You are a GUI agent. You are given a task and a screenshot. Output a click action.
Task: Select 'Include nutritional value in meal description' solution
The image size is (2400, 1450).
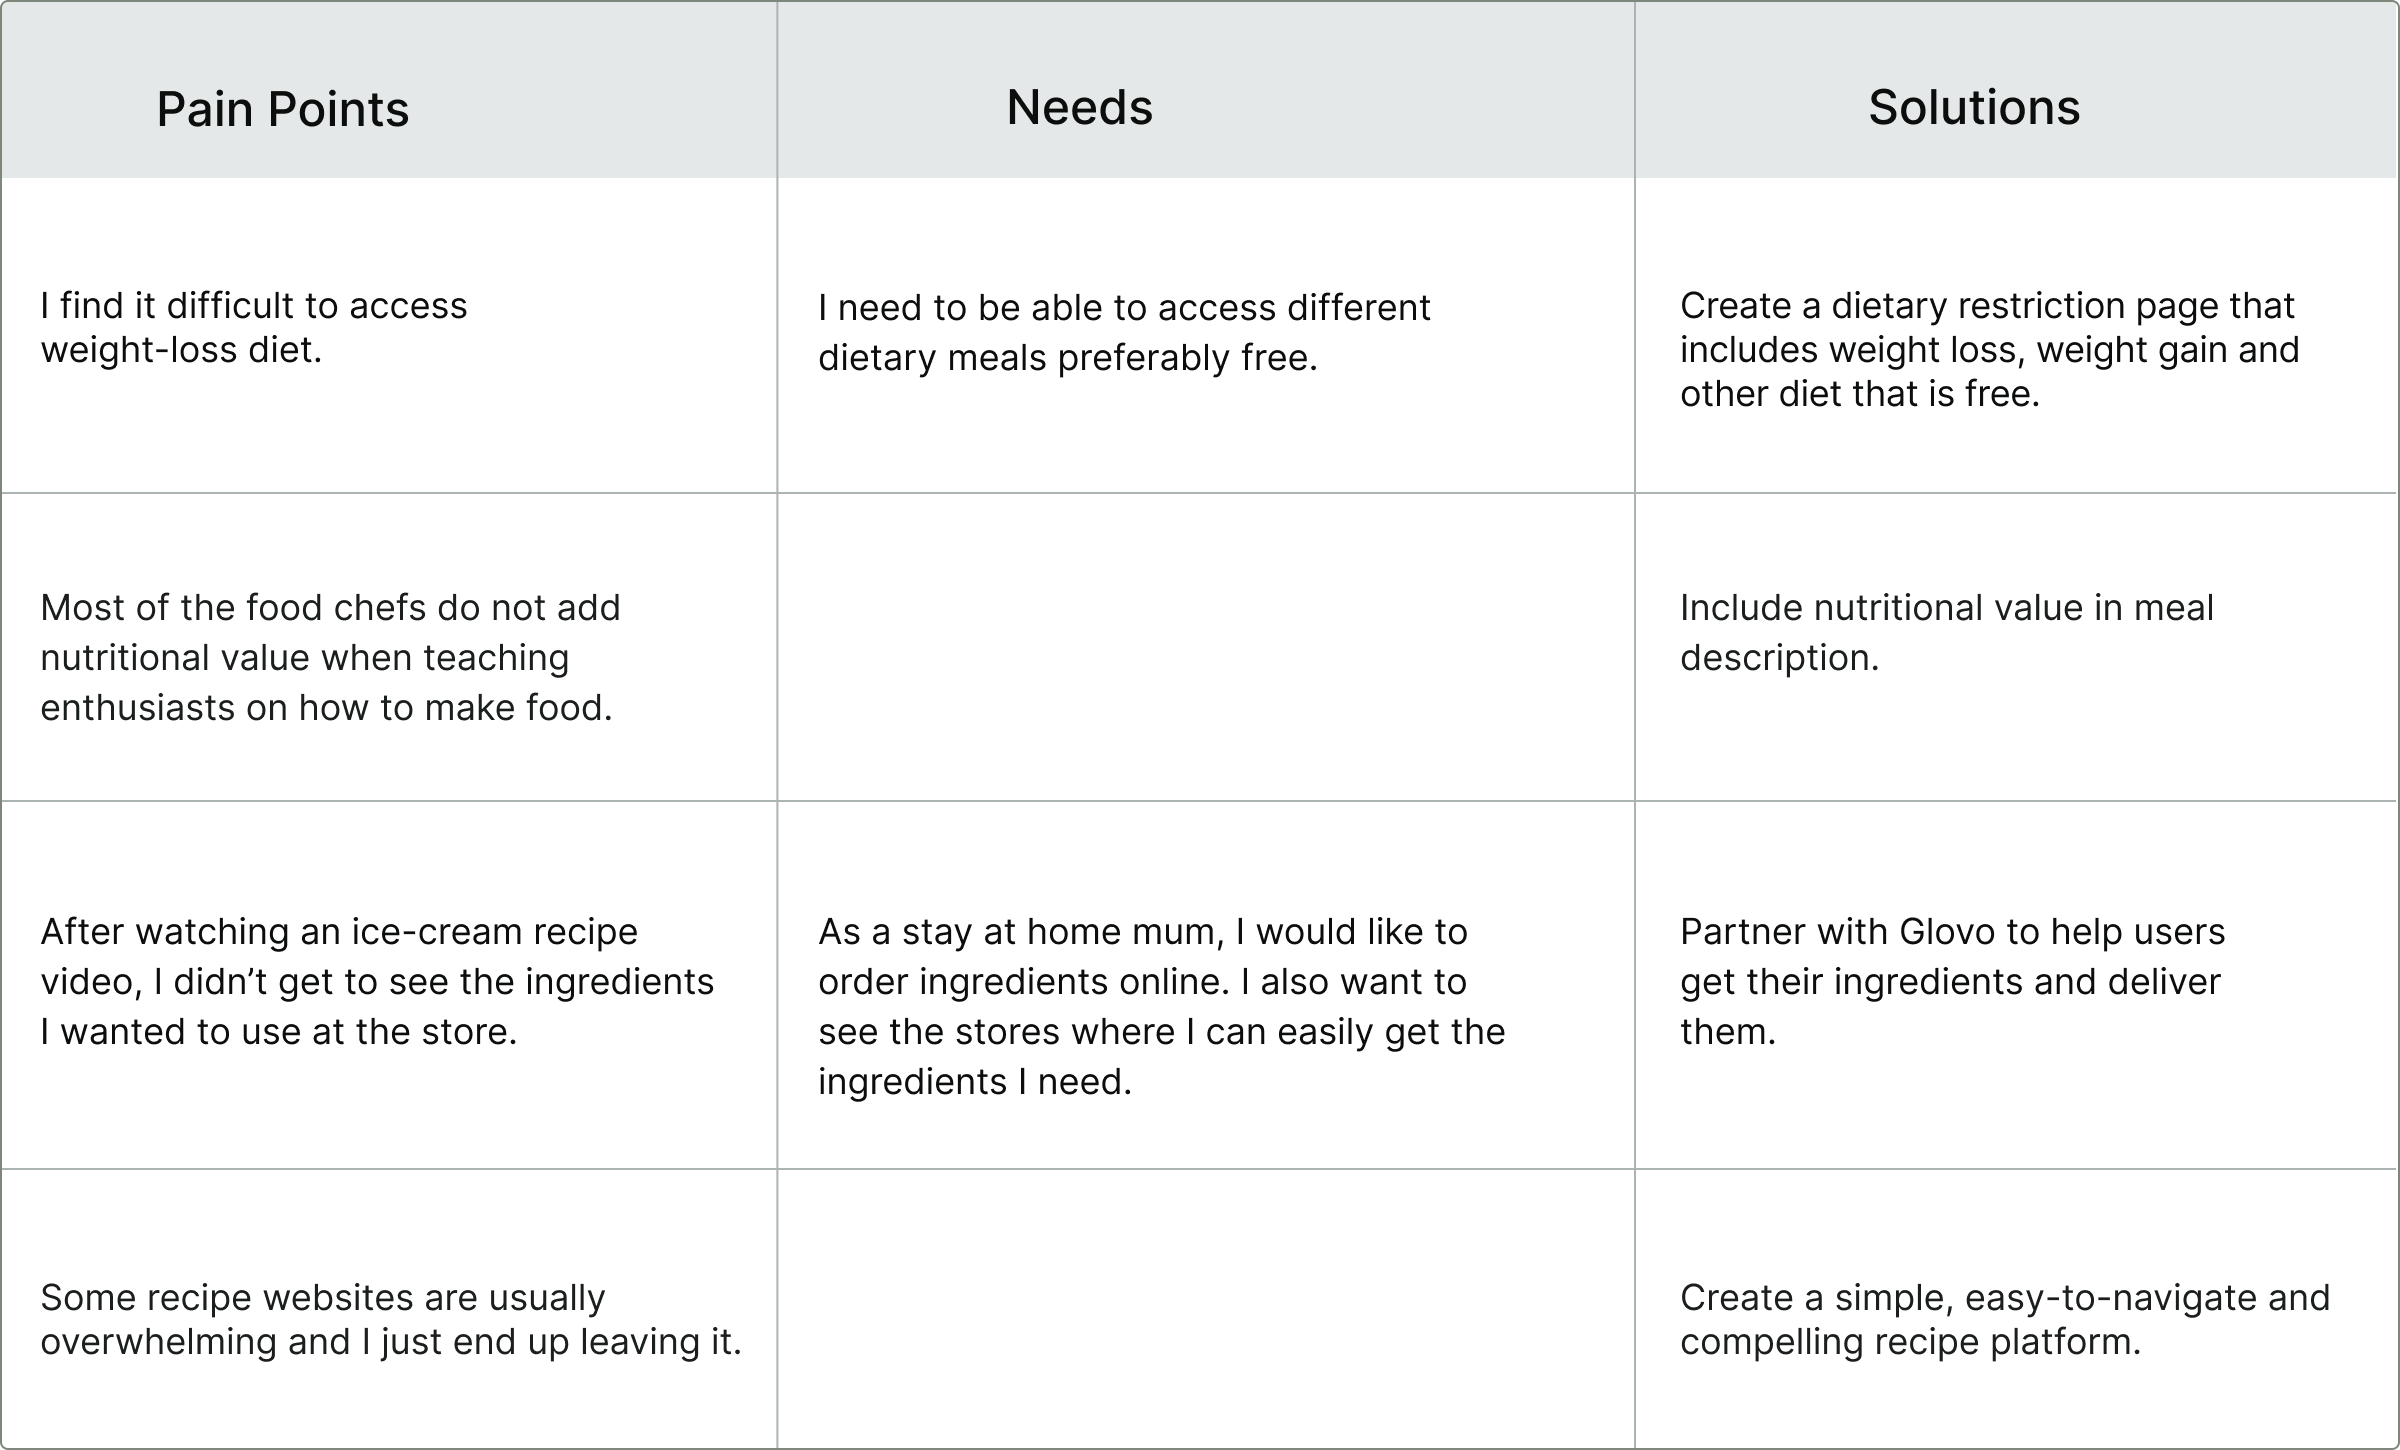pyautogui.click(x=1946, y=632)
